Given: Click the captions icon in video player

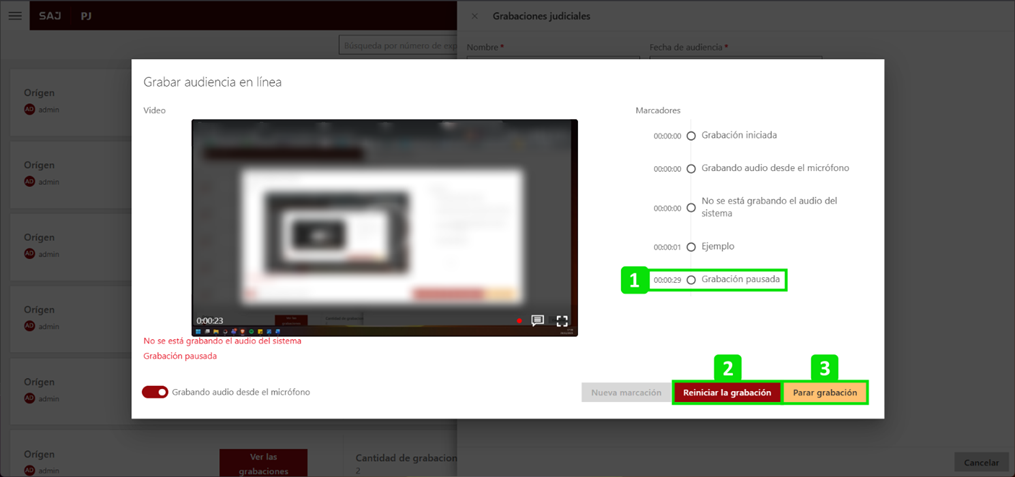Looking at the screenshot, I should pos(537,321).
